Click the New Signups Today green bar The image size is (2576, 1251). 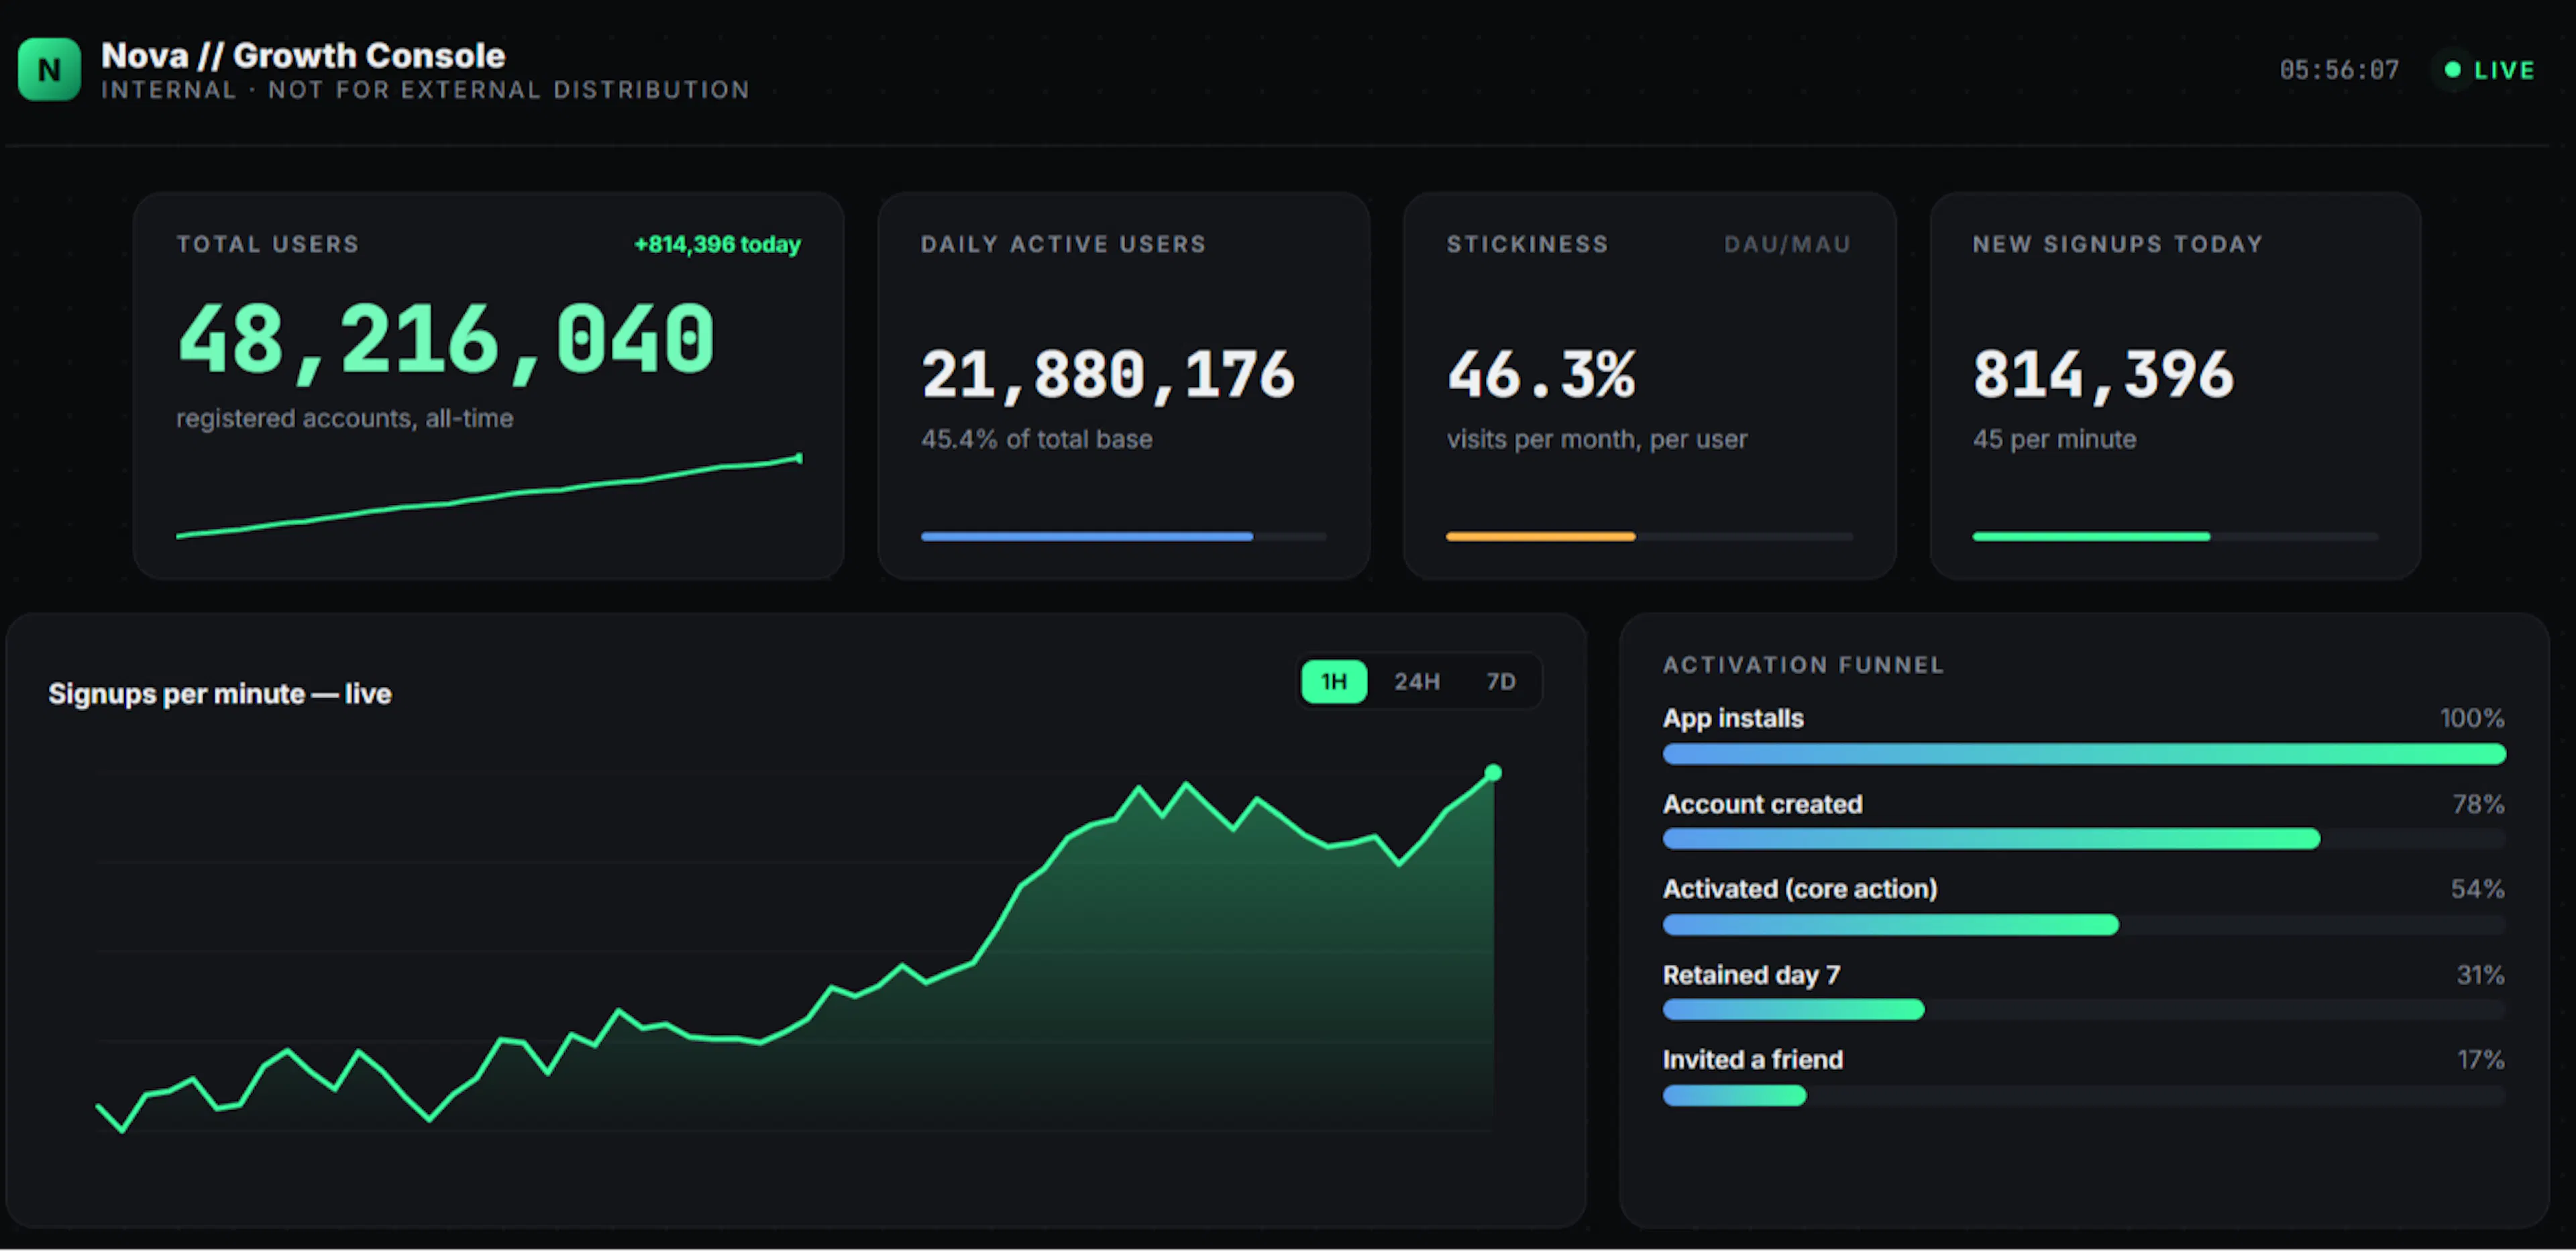coord(2175,537)
